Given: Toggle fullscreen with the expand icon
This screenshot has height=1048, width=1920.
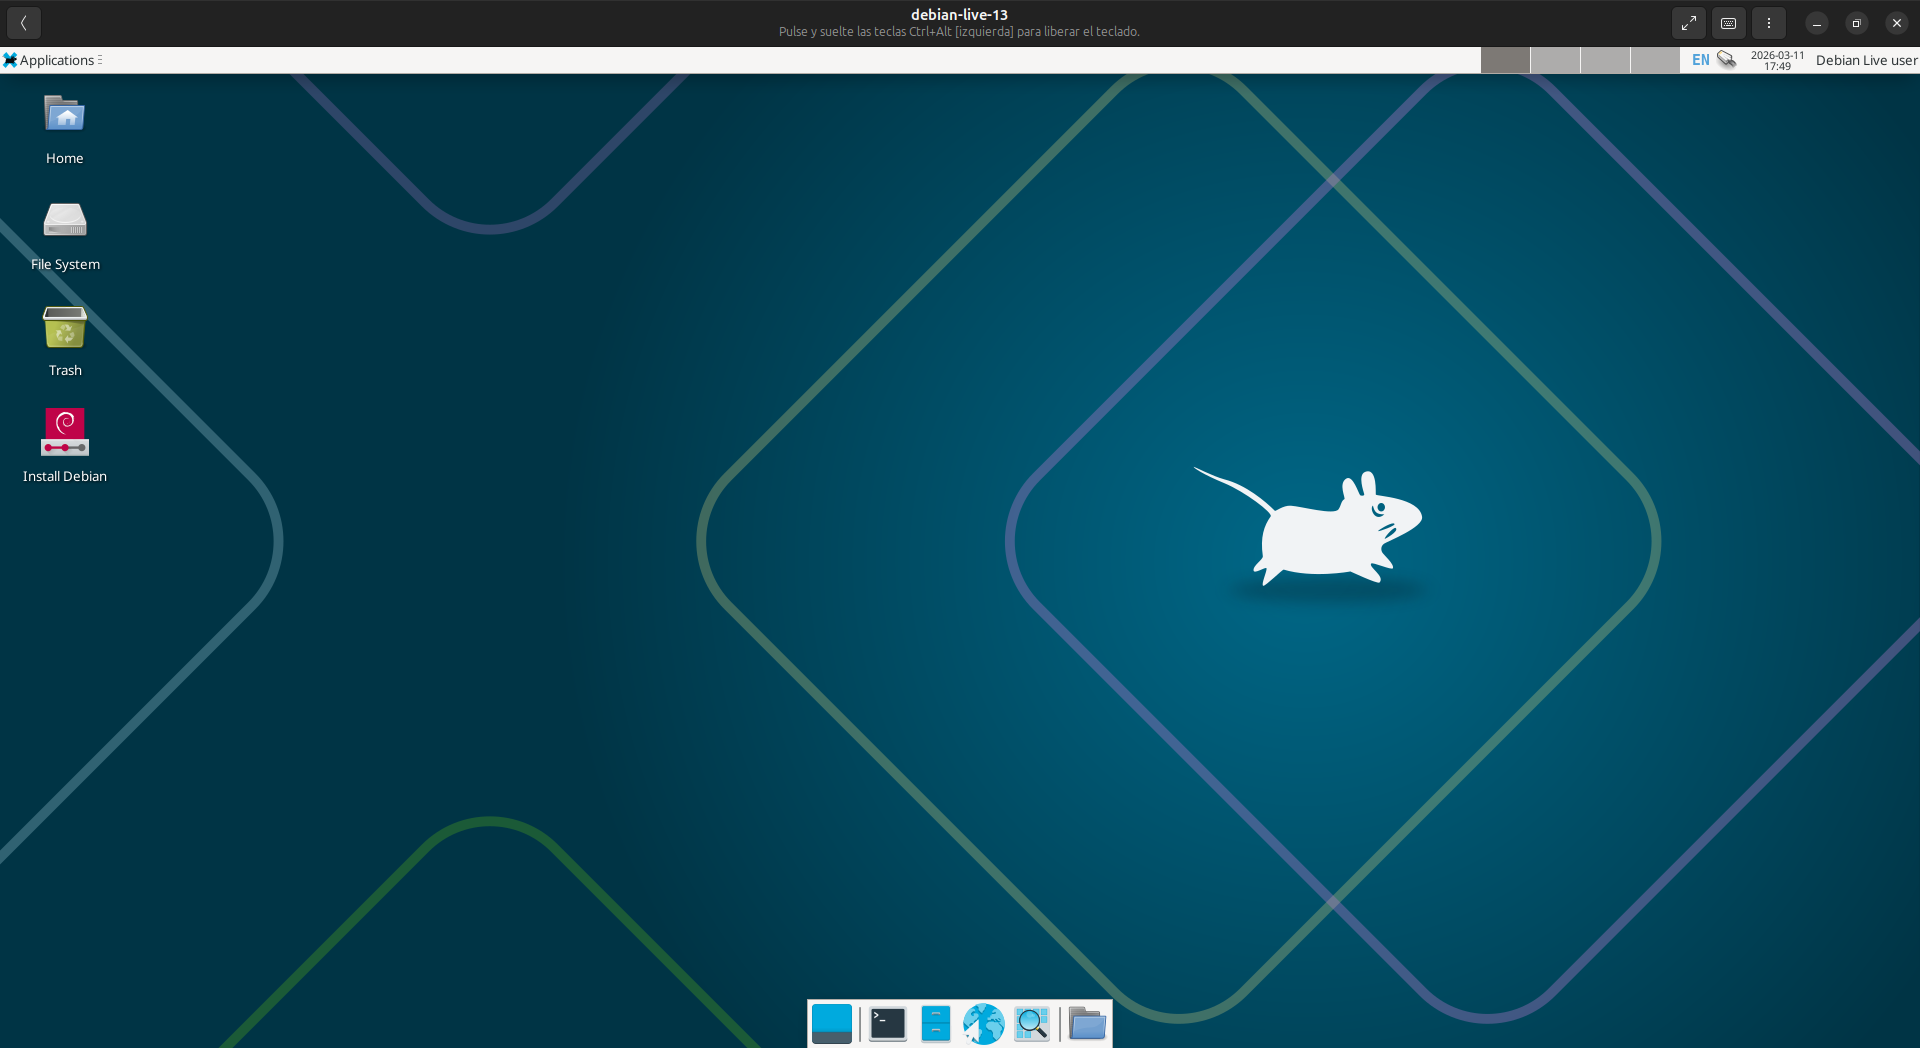Looking at the screenshot, I should (1688, 22).
